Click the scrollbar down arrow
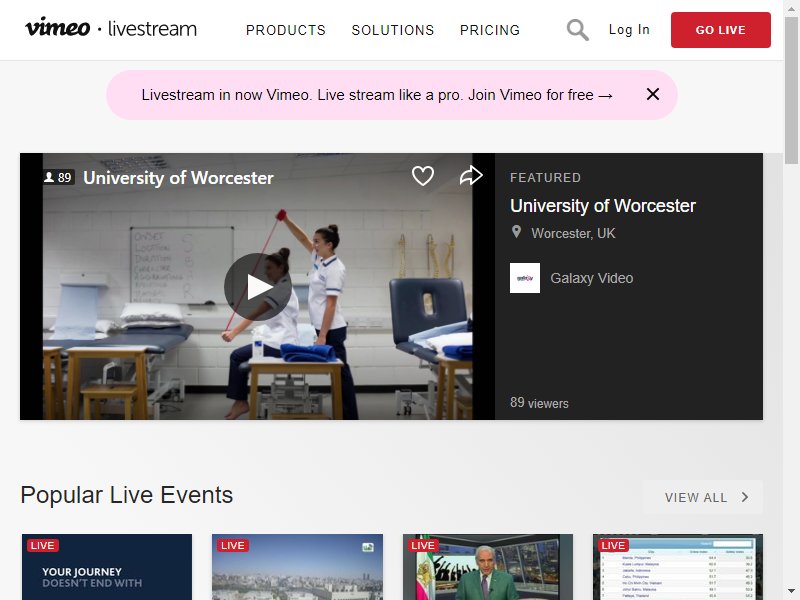 792,593
